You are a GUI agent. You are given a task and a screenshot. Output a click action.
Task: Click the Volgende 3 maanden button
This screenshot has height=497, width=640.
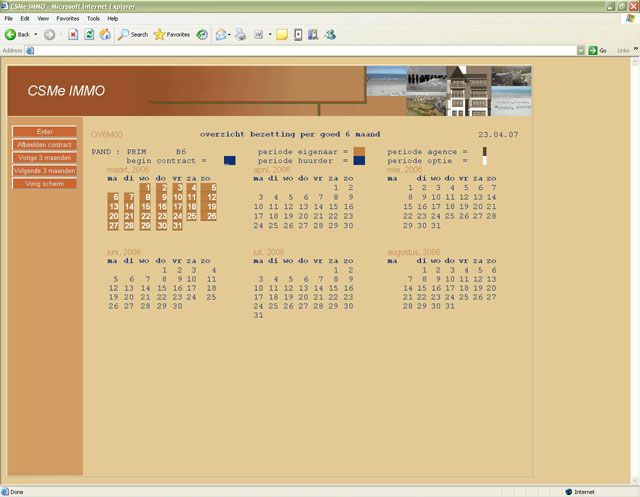(x=44, y=171)
